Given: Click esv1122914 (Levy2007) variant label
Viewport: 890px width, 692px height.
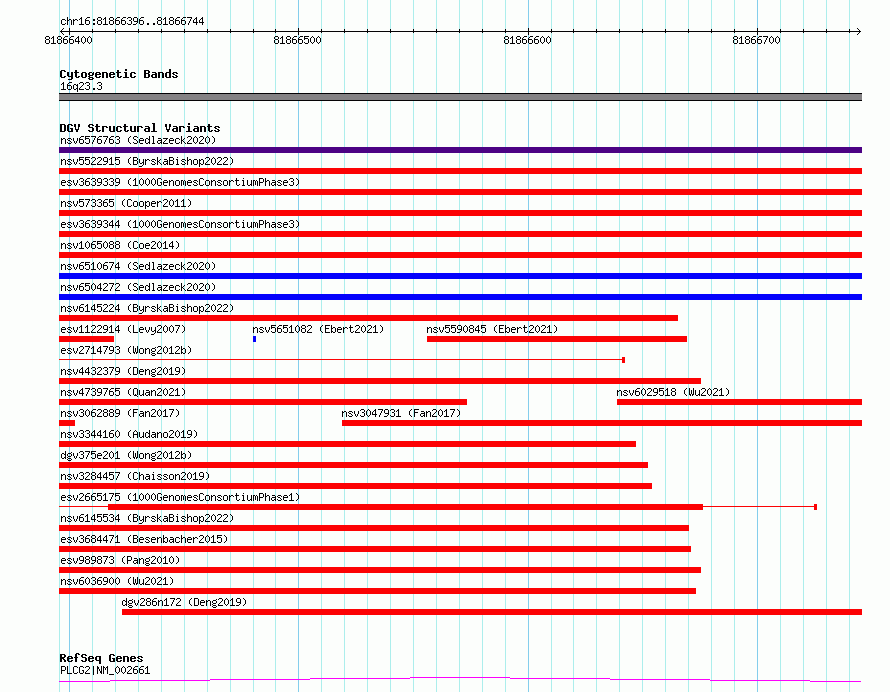Looking at the screenshot, I should pos(123,329).
